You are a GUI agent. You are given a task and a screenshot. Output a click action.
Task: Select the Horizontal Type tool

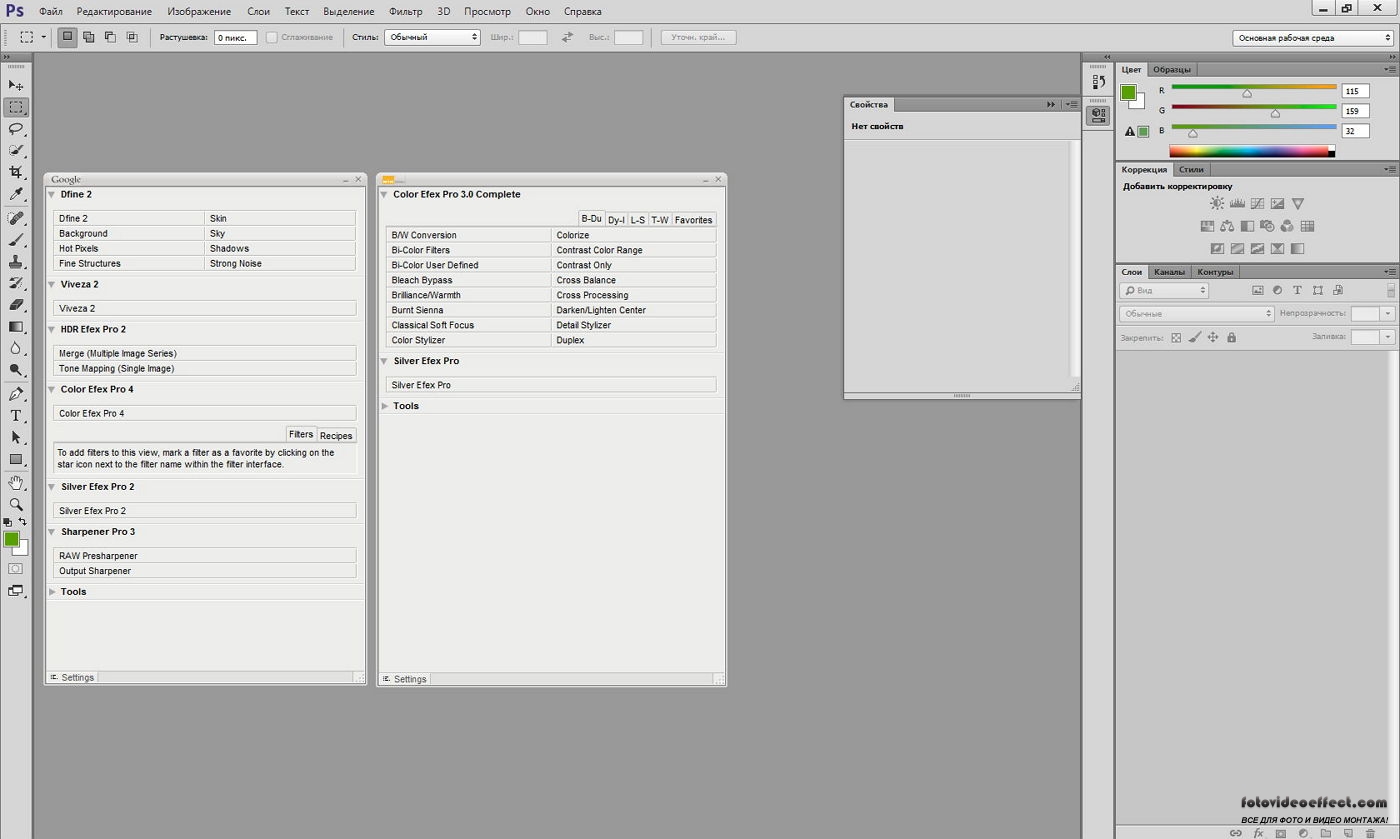pos(16,416)
